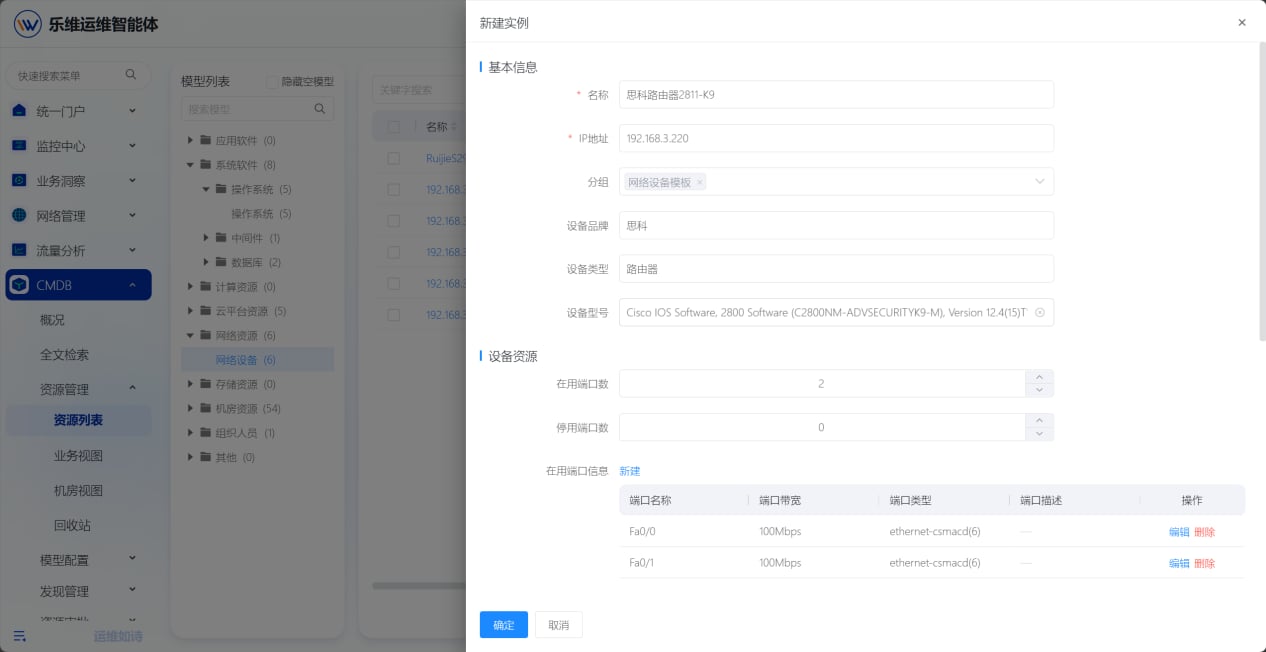Collapse the CMDB menu chevron
Viewport: 1266px width, 652px height.
[132, 285]
